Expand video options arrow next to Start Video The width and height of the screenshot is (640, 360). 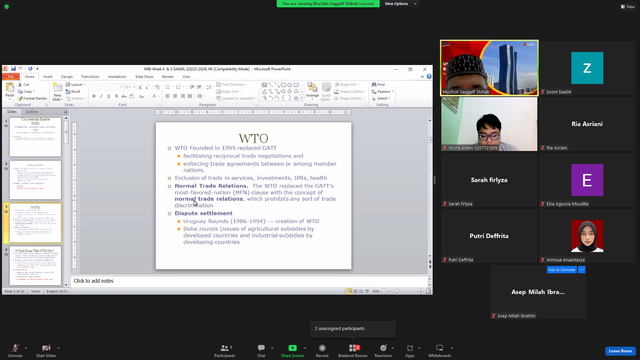(58, 348)
